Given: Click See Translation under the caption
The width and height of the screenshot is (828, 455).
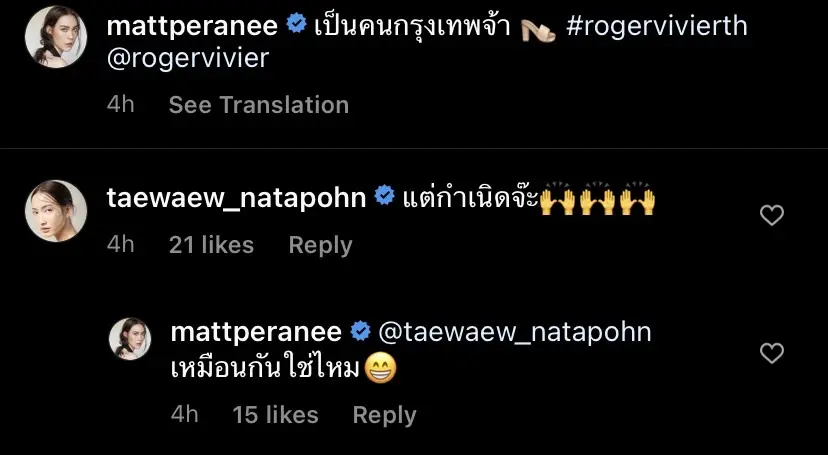Looking at the screenshot, I should point(259,105).
